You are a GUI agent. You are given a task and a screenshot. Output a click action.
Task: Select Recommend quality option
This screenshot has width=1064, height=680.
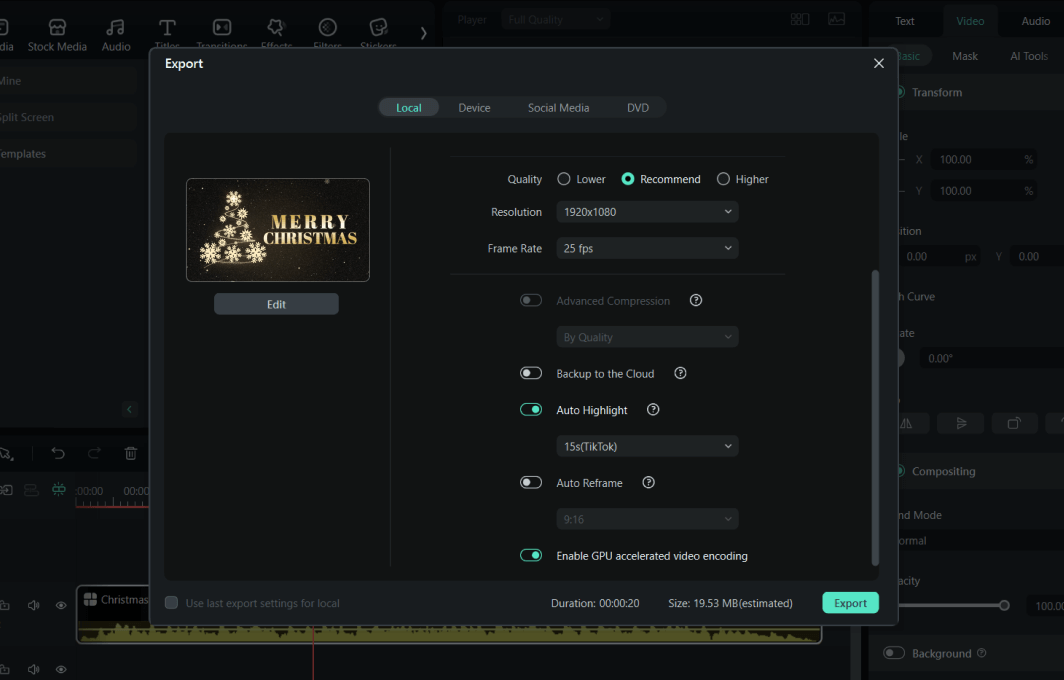(x=628, y=179)
